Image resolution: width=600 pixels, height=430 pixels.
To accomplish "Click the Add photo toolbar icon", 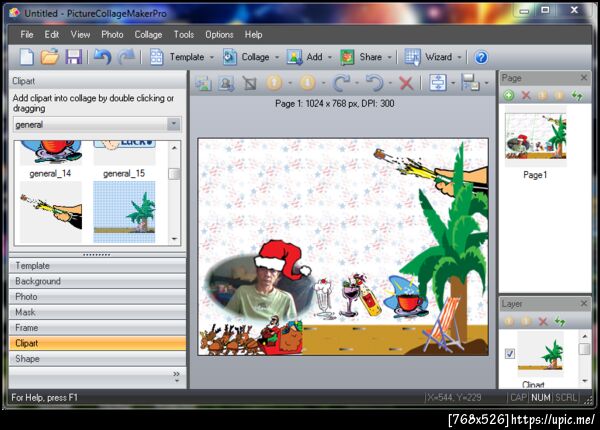I will click(x=295, y=57).
